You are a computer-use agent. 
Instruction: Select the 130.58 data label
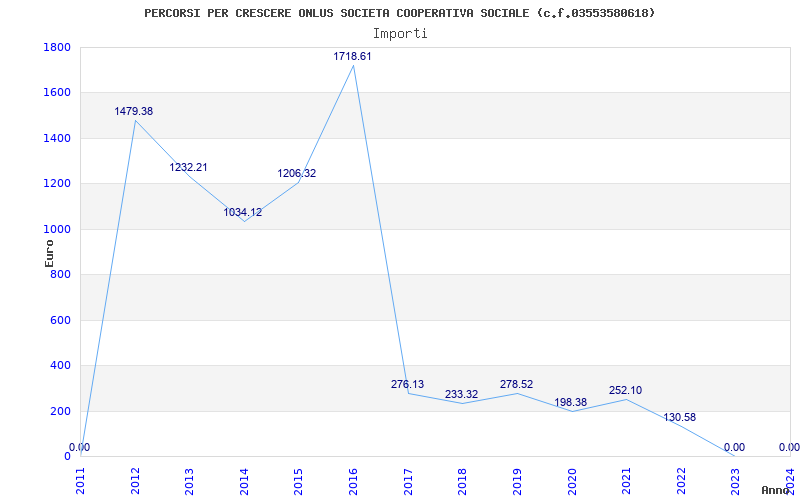pyautogui.click(x=680, y=417)
